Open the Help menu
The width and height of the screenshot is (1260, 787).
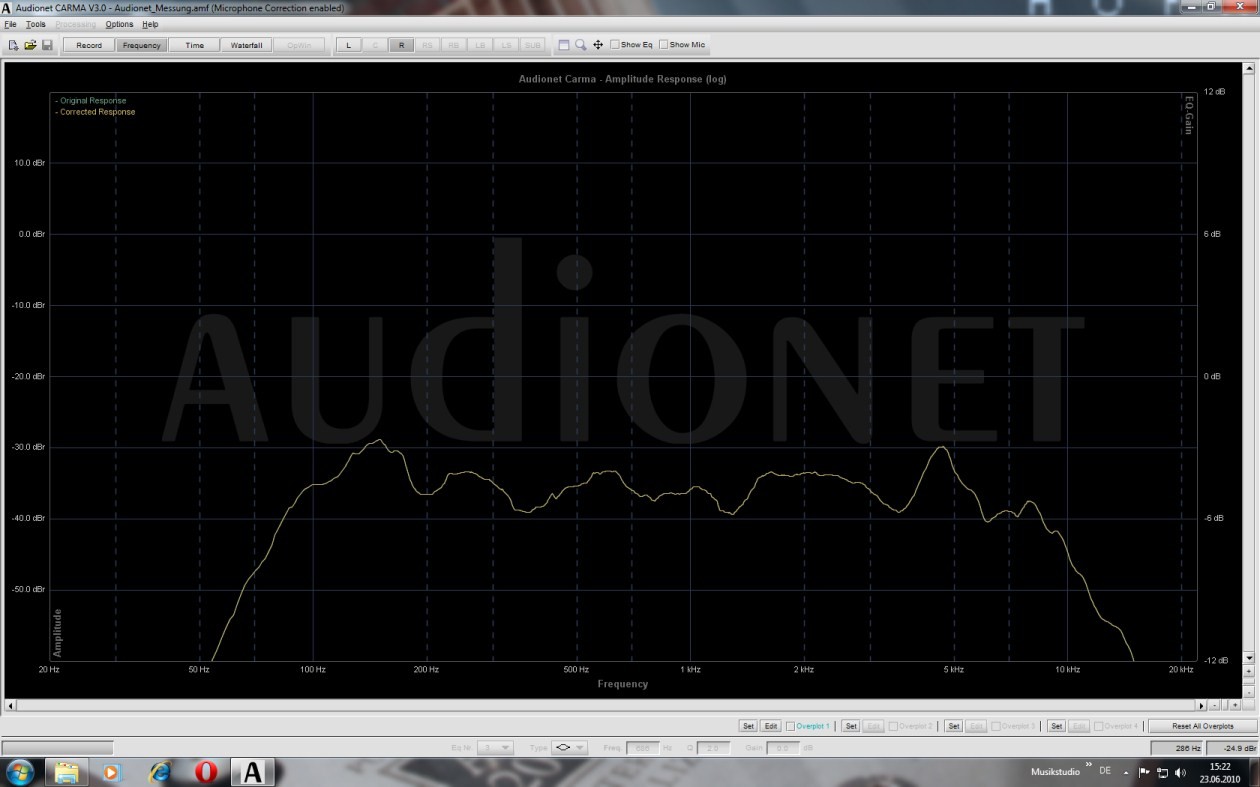[x=150, y=24]
